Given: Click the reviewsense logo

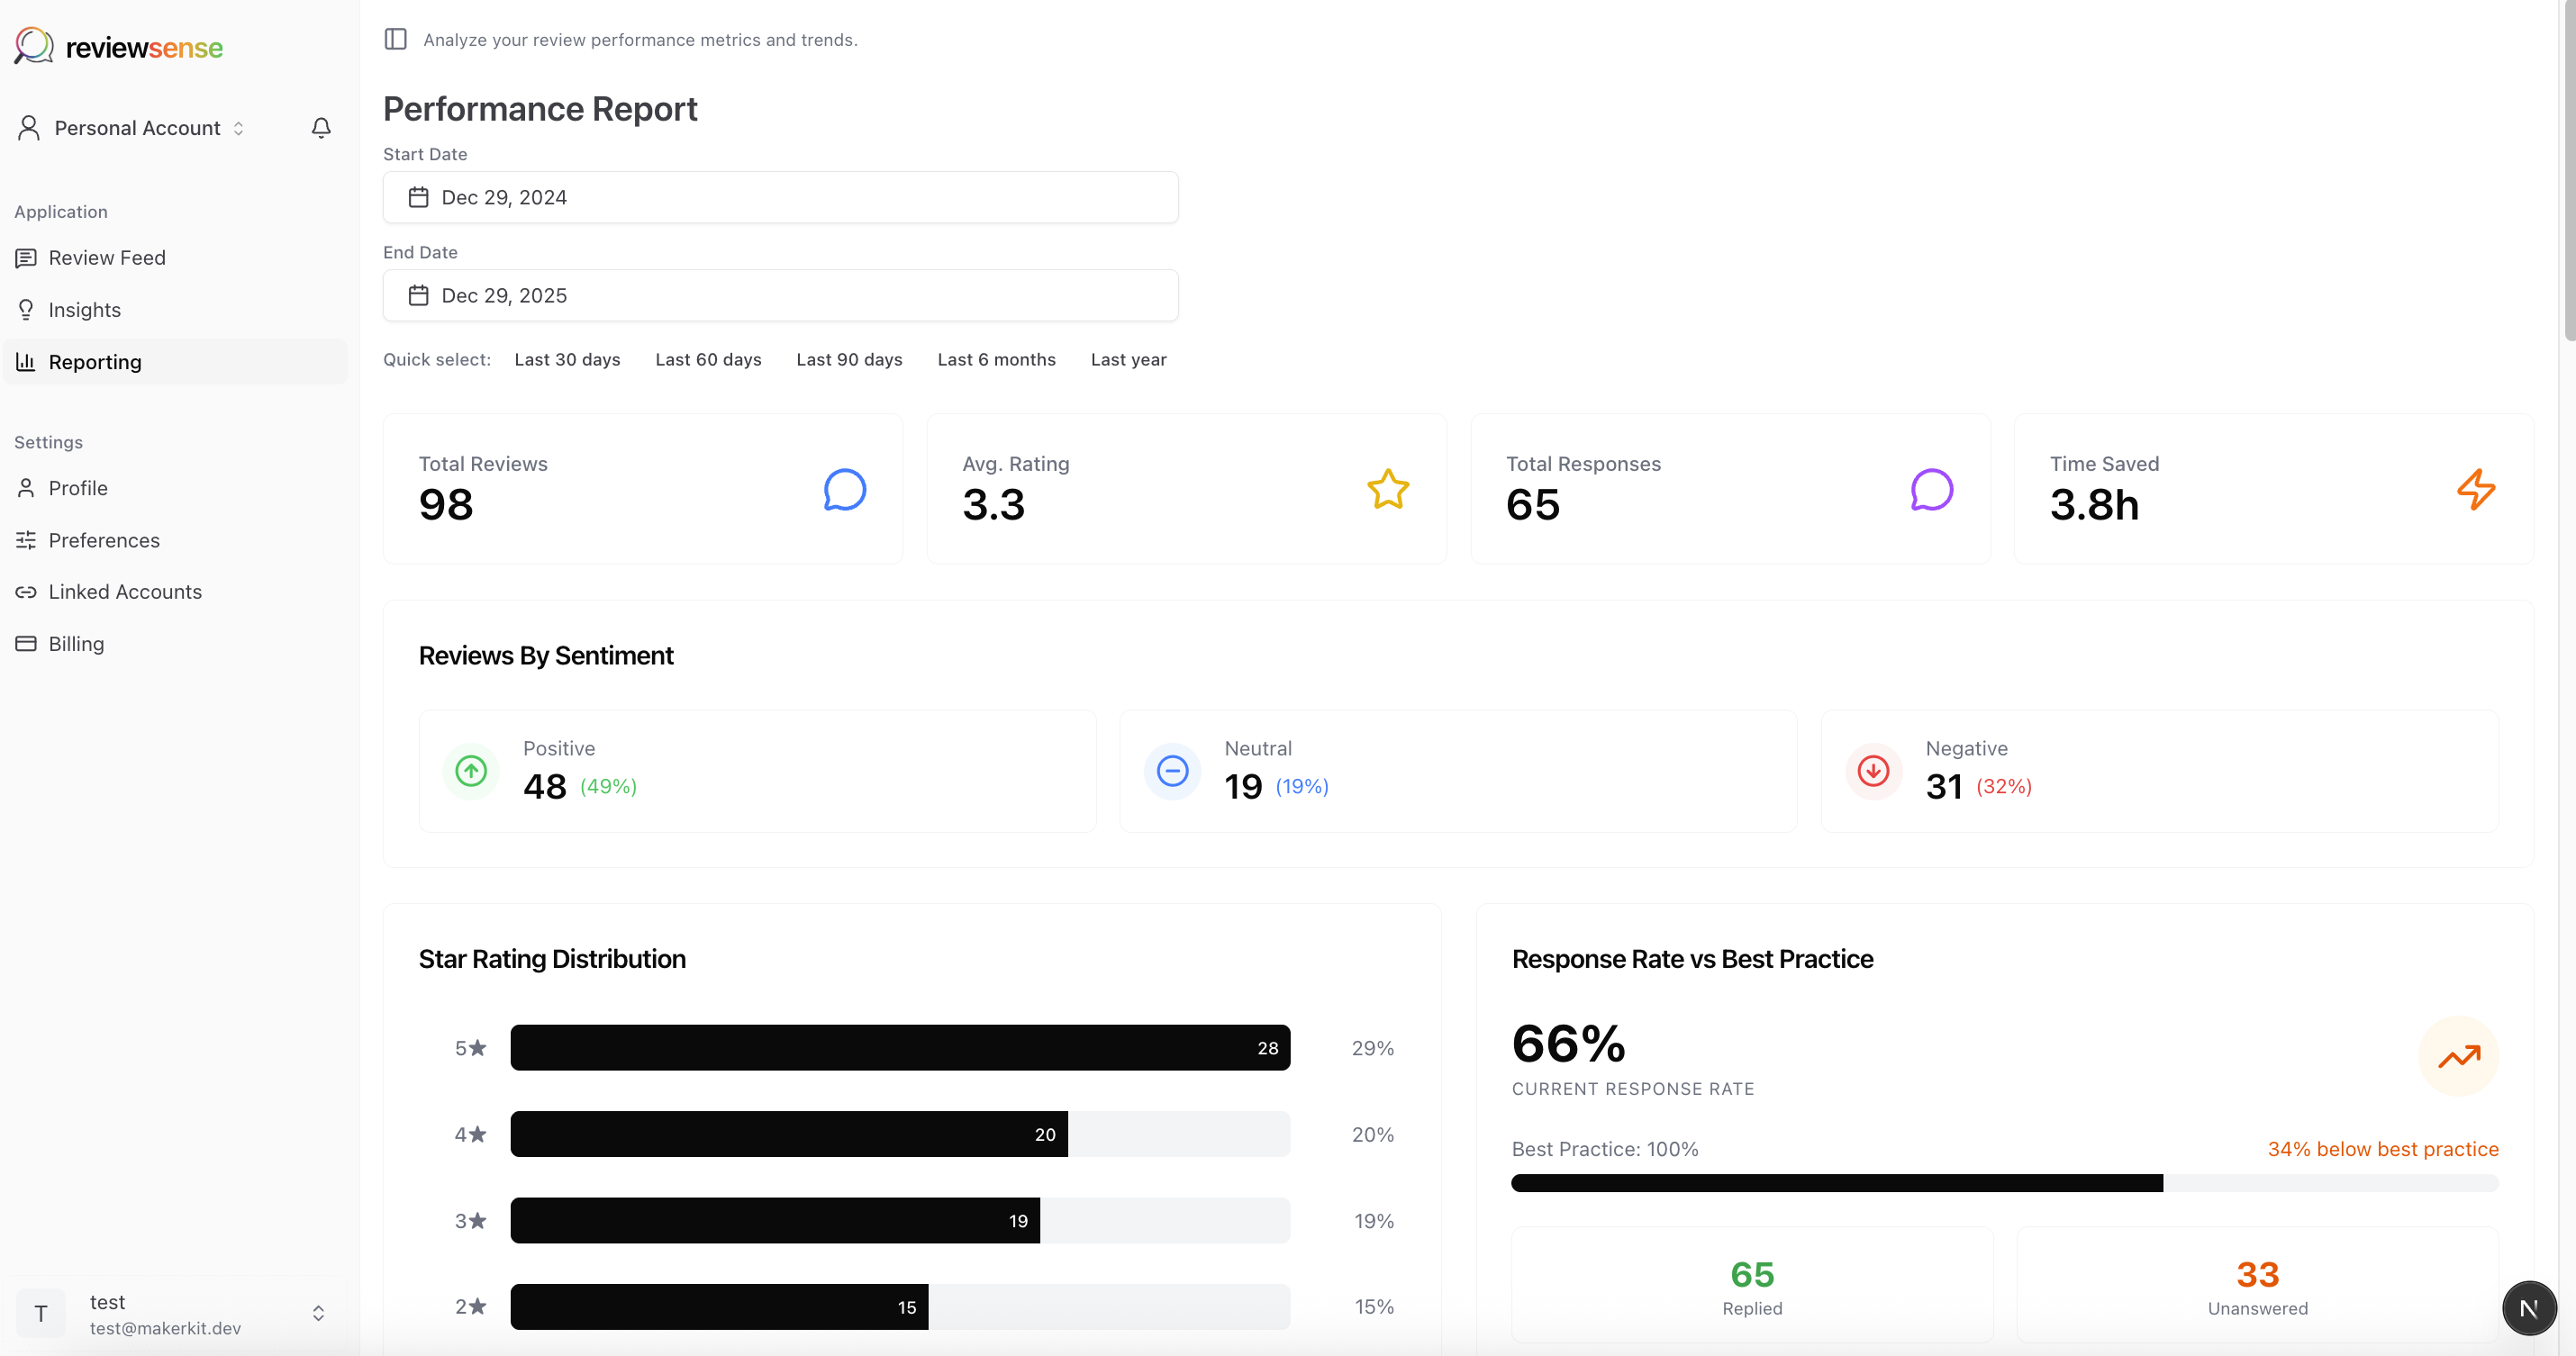Looking at the screenshot, I should pos(117,45).
